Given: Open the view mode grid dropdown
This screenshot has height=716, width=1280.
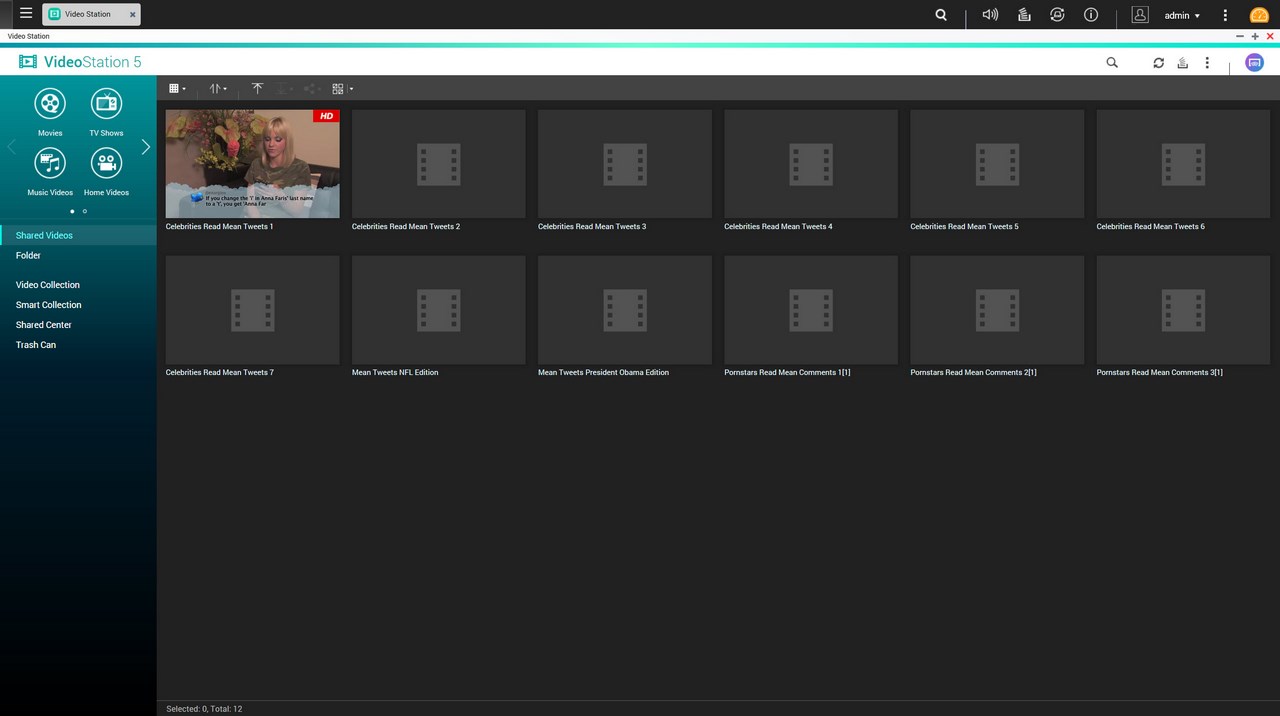Looking at the screenshot, I should [x=177, y=89].
